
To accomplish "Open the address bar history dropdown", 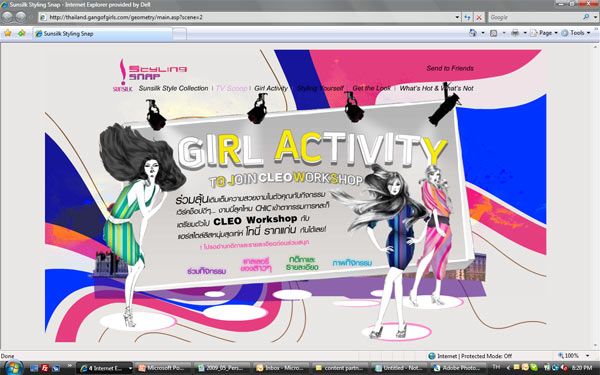I will pyautogui.click(x=457, y=17).
